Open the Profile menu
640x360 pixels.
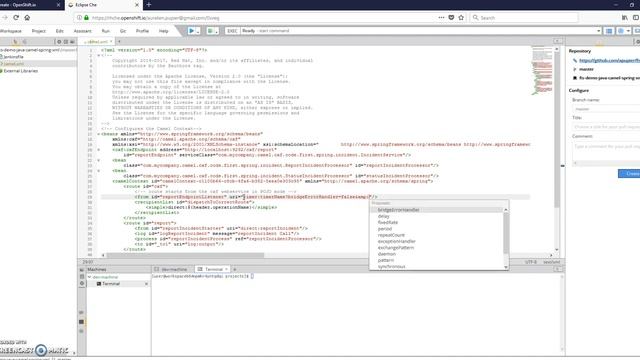pyautogui.click(x=142, y=31)
